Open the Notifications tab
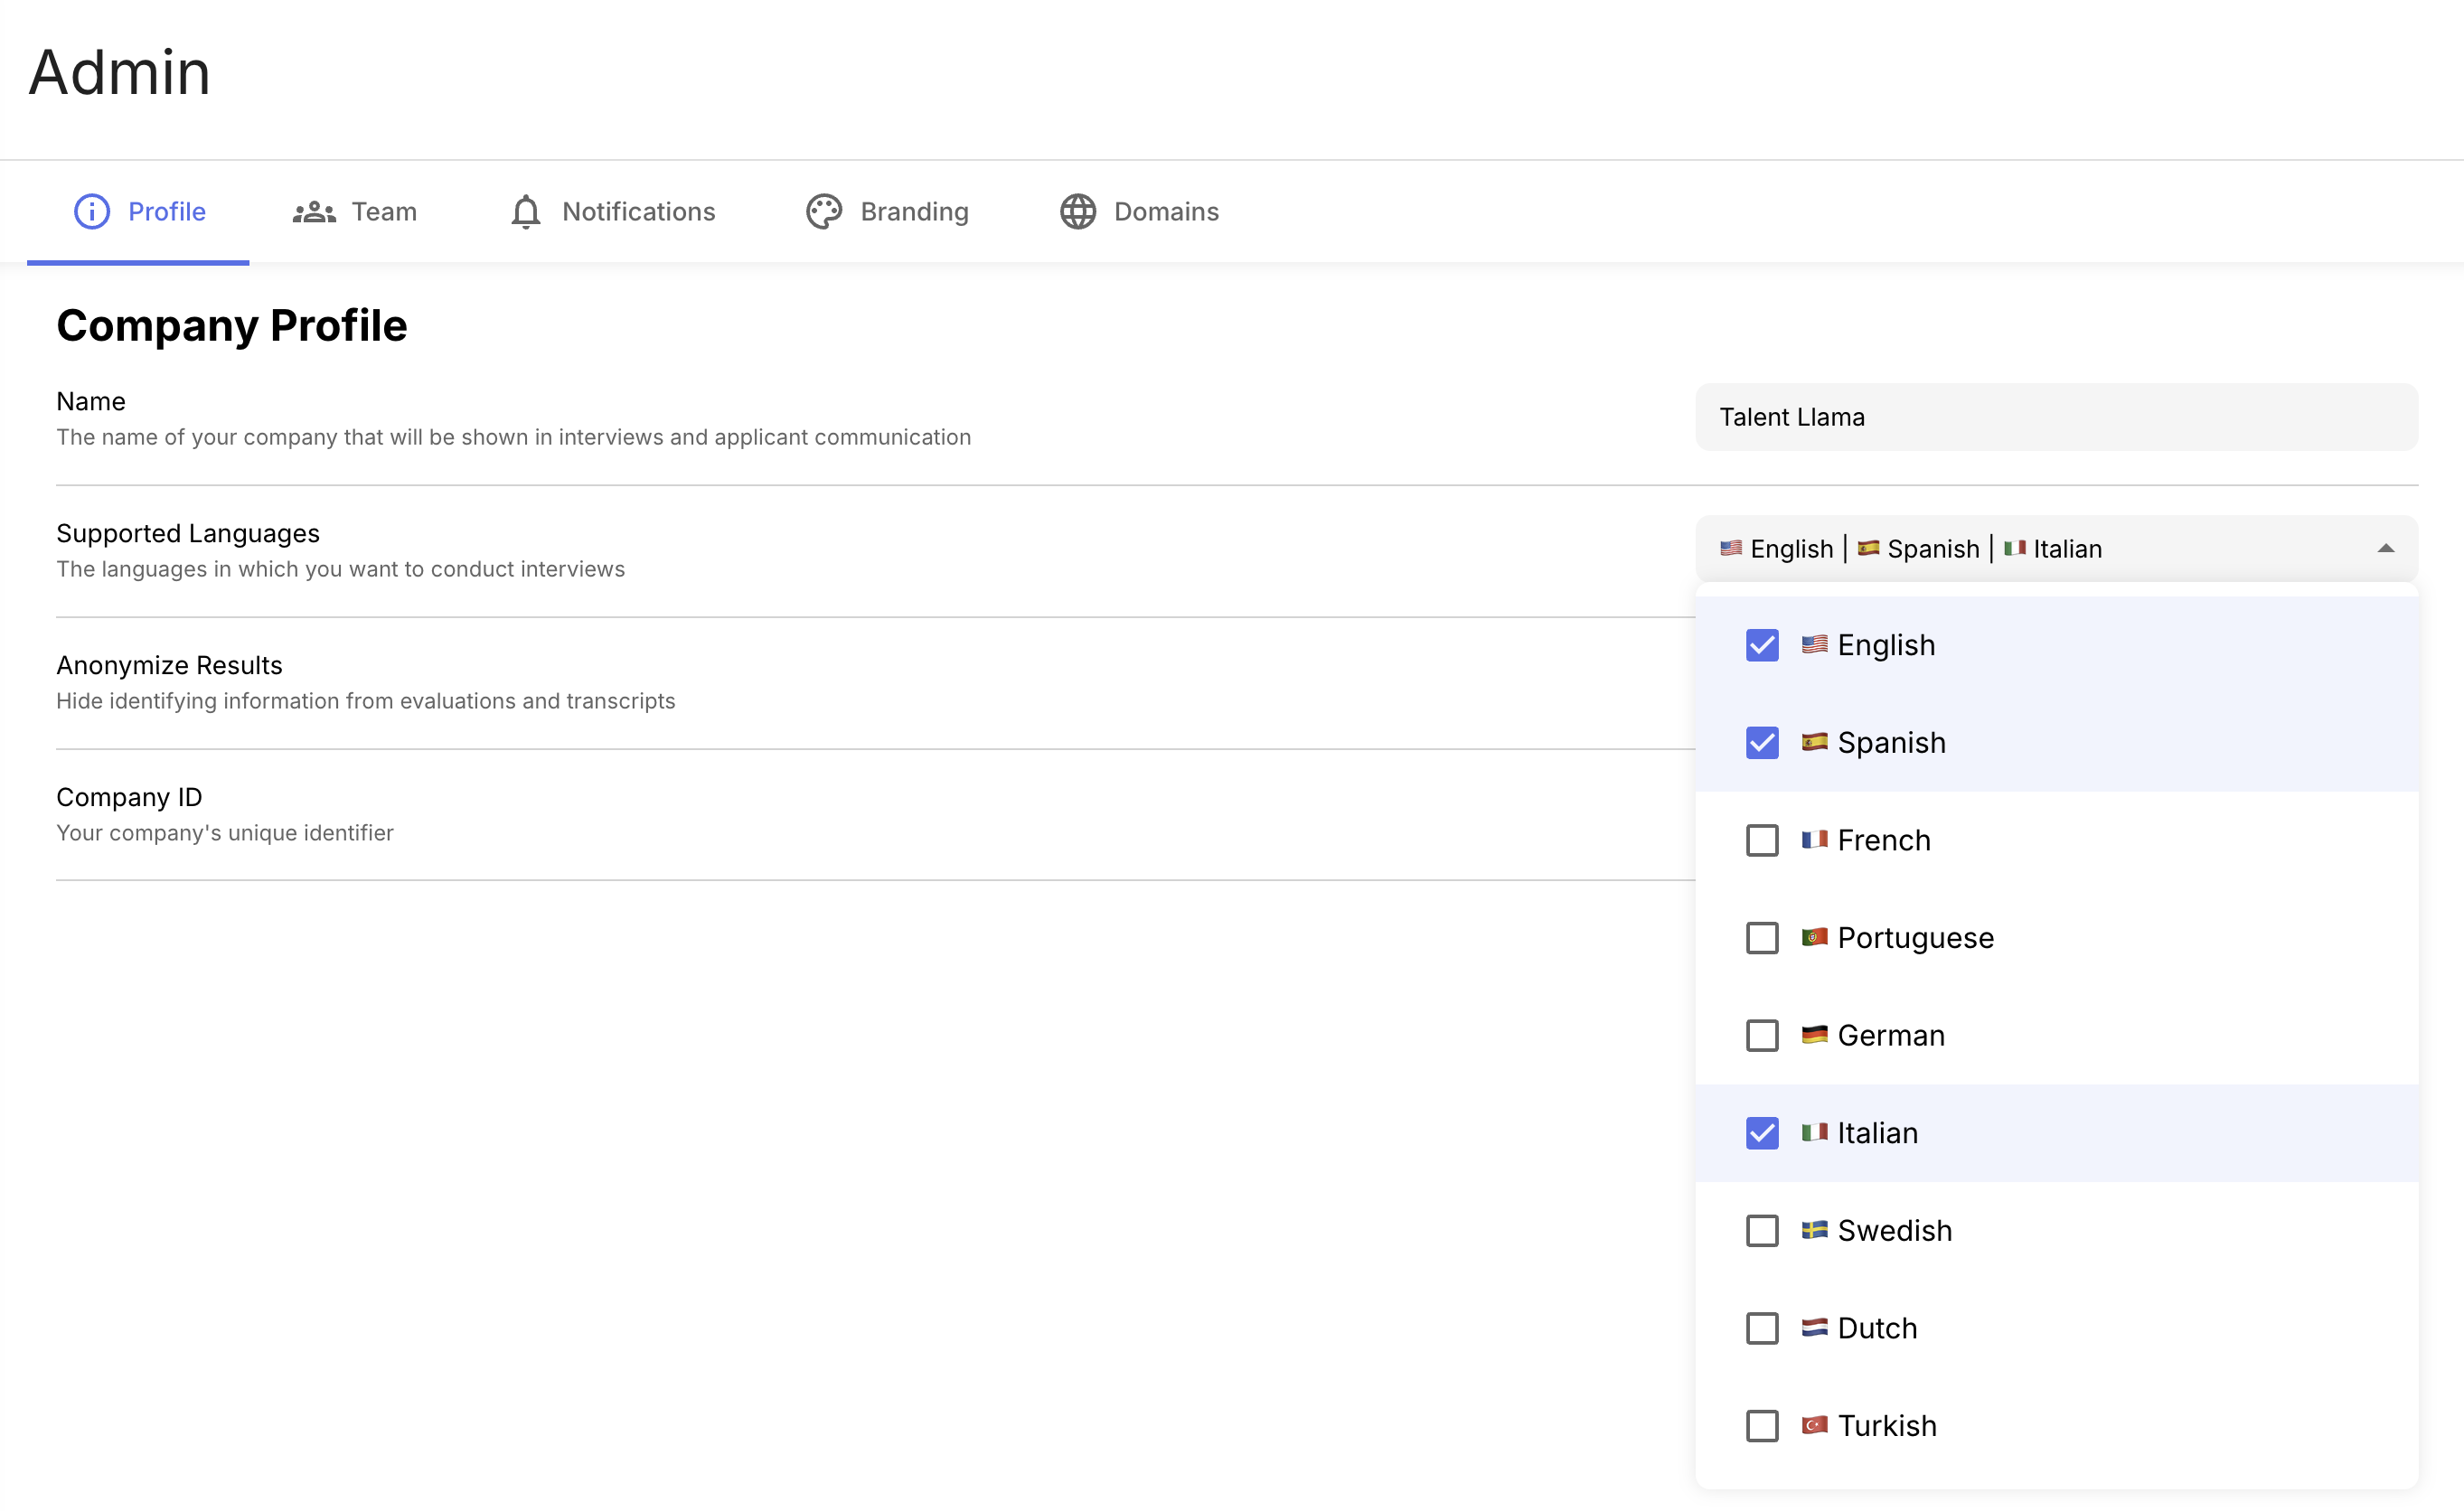2464x1511 pixels. [638, 212]
